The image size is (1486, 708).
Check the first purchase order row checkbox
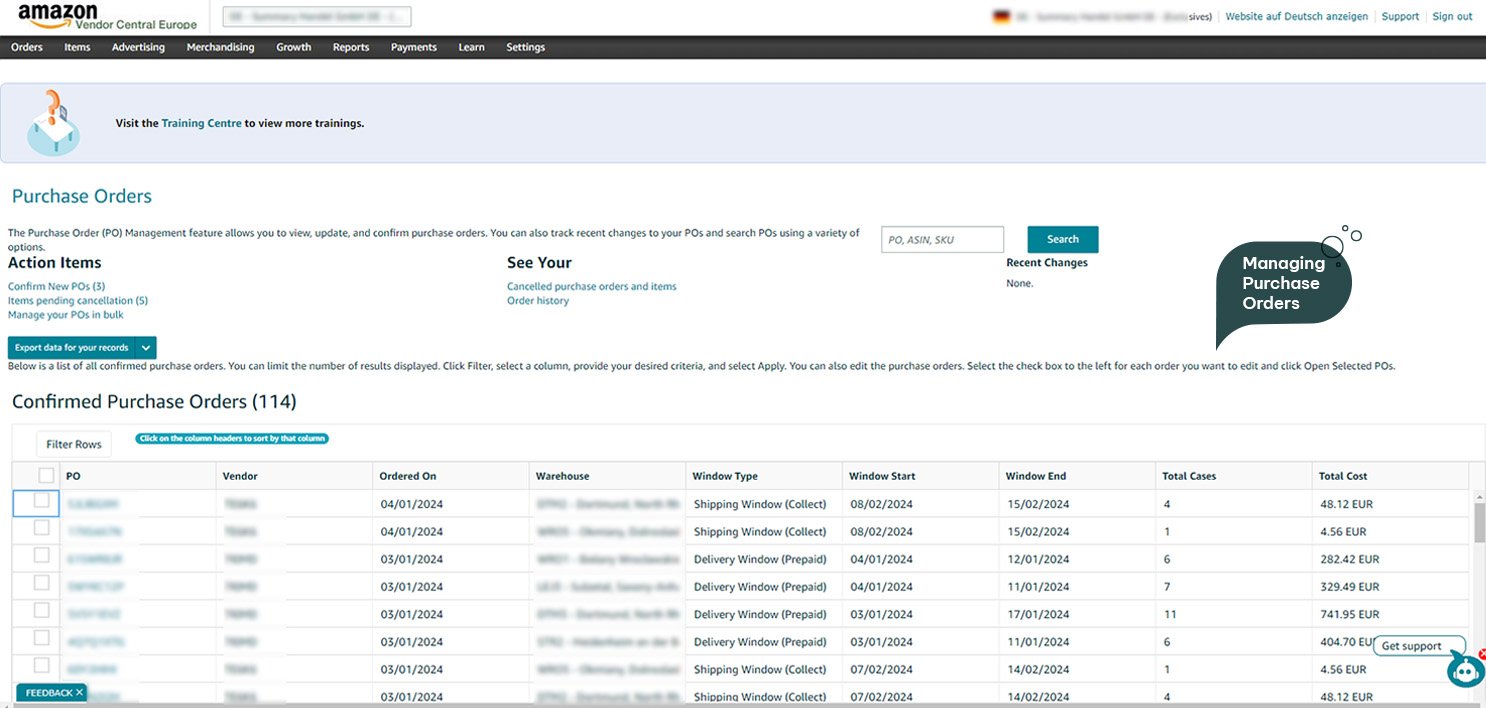click(42, 501)
